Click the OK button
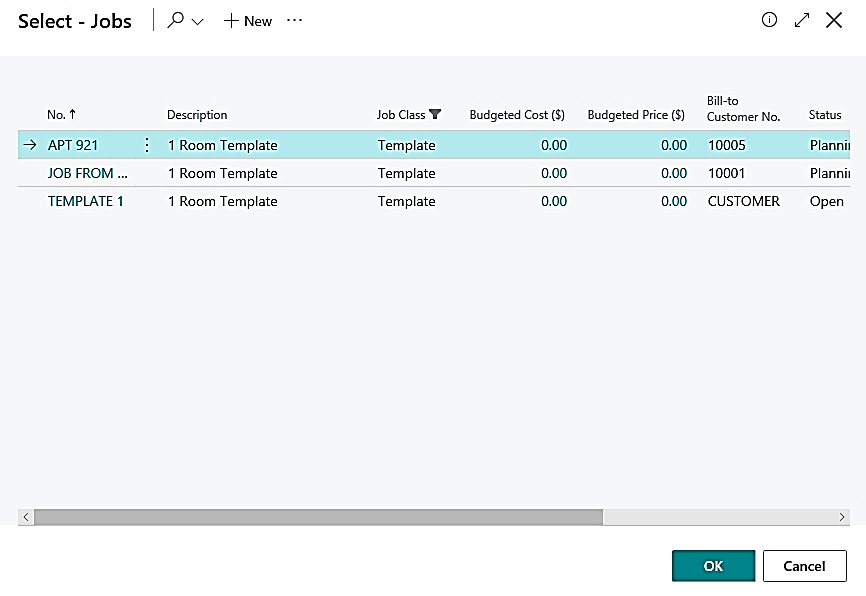The image size is (866, 596). [713, 566]
